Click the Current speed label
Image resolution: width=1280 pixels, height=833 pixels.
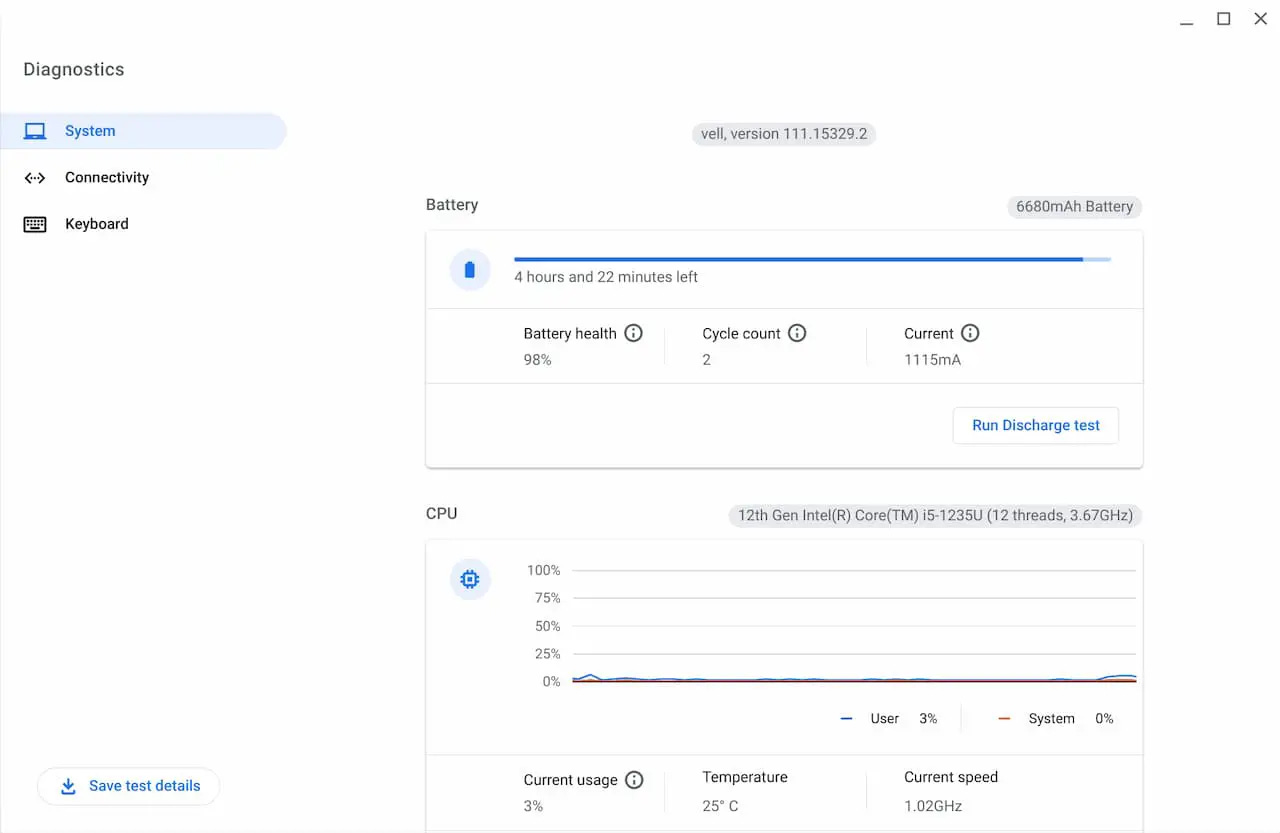coord(951,777)
